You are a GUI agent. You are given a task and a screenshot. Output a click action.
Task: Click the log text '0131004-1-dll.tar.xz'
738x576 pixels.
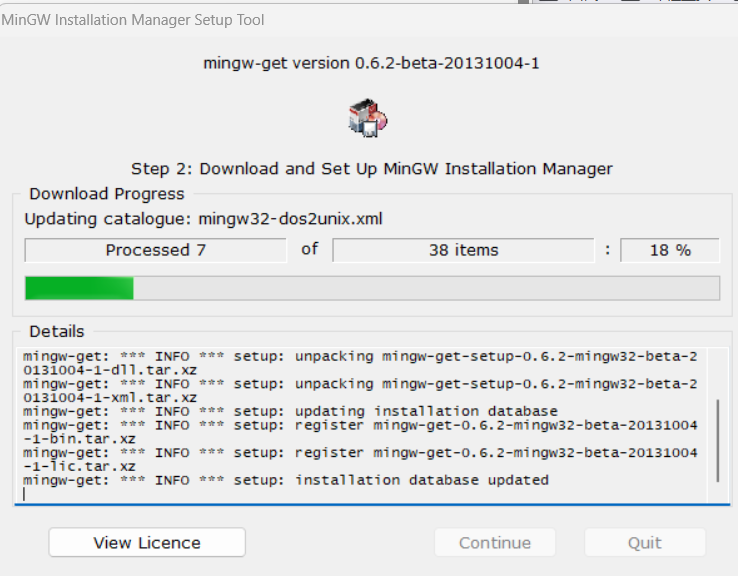[x=110, y=370]
